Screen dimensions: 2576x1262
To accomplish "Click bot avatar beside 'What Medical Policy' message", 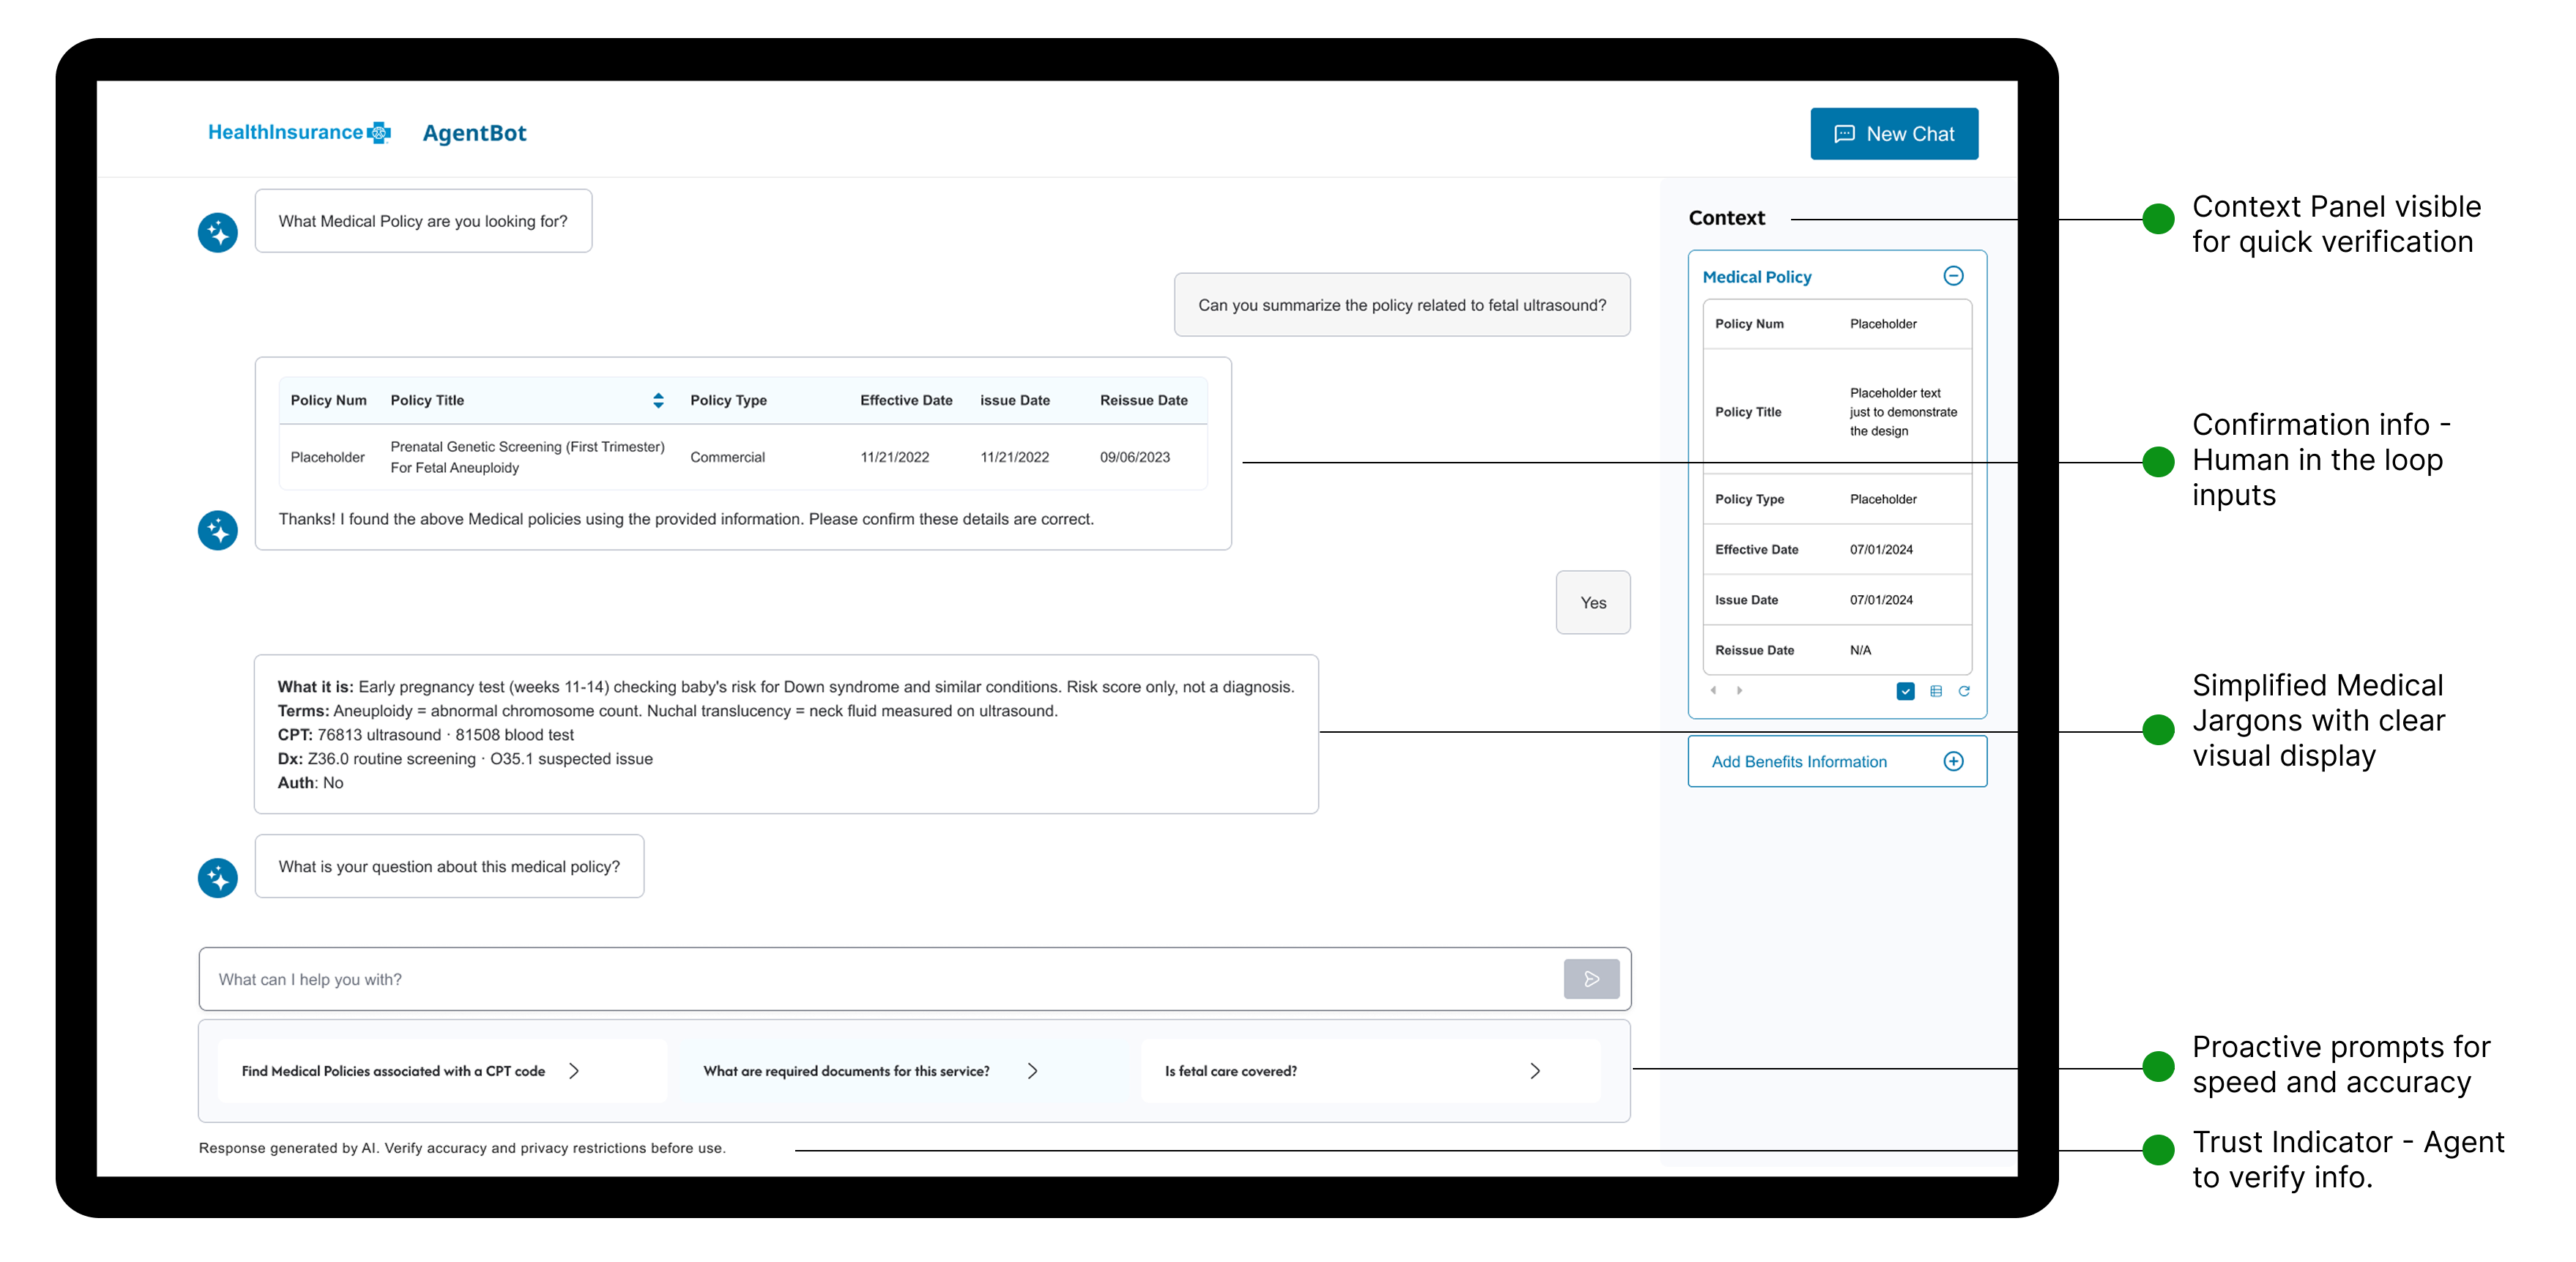I will click(x=217, y=232).
